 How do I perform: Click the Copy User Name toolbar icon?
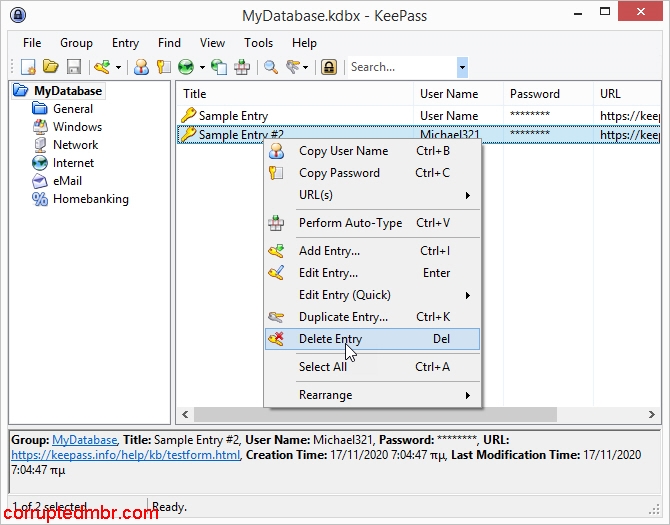[141, 67]
